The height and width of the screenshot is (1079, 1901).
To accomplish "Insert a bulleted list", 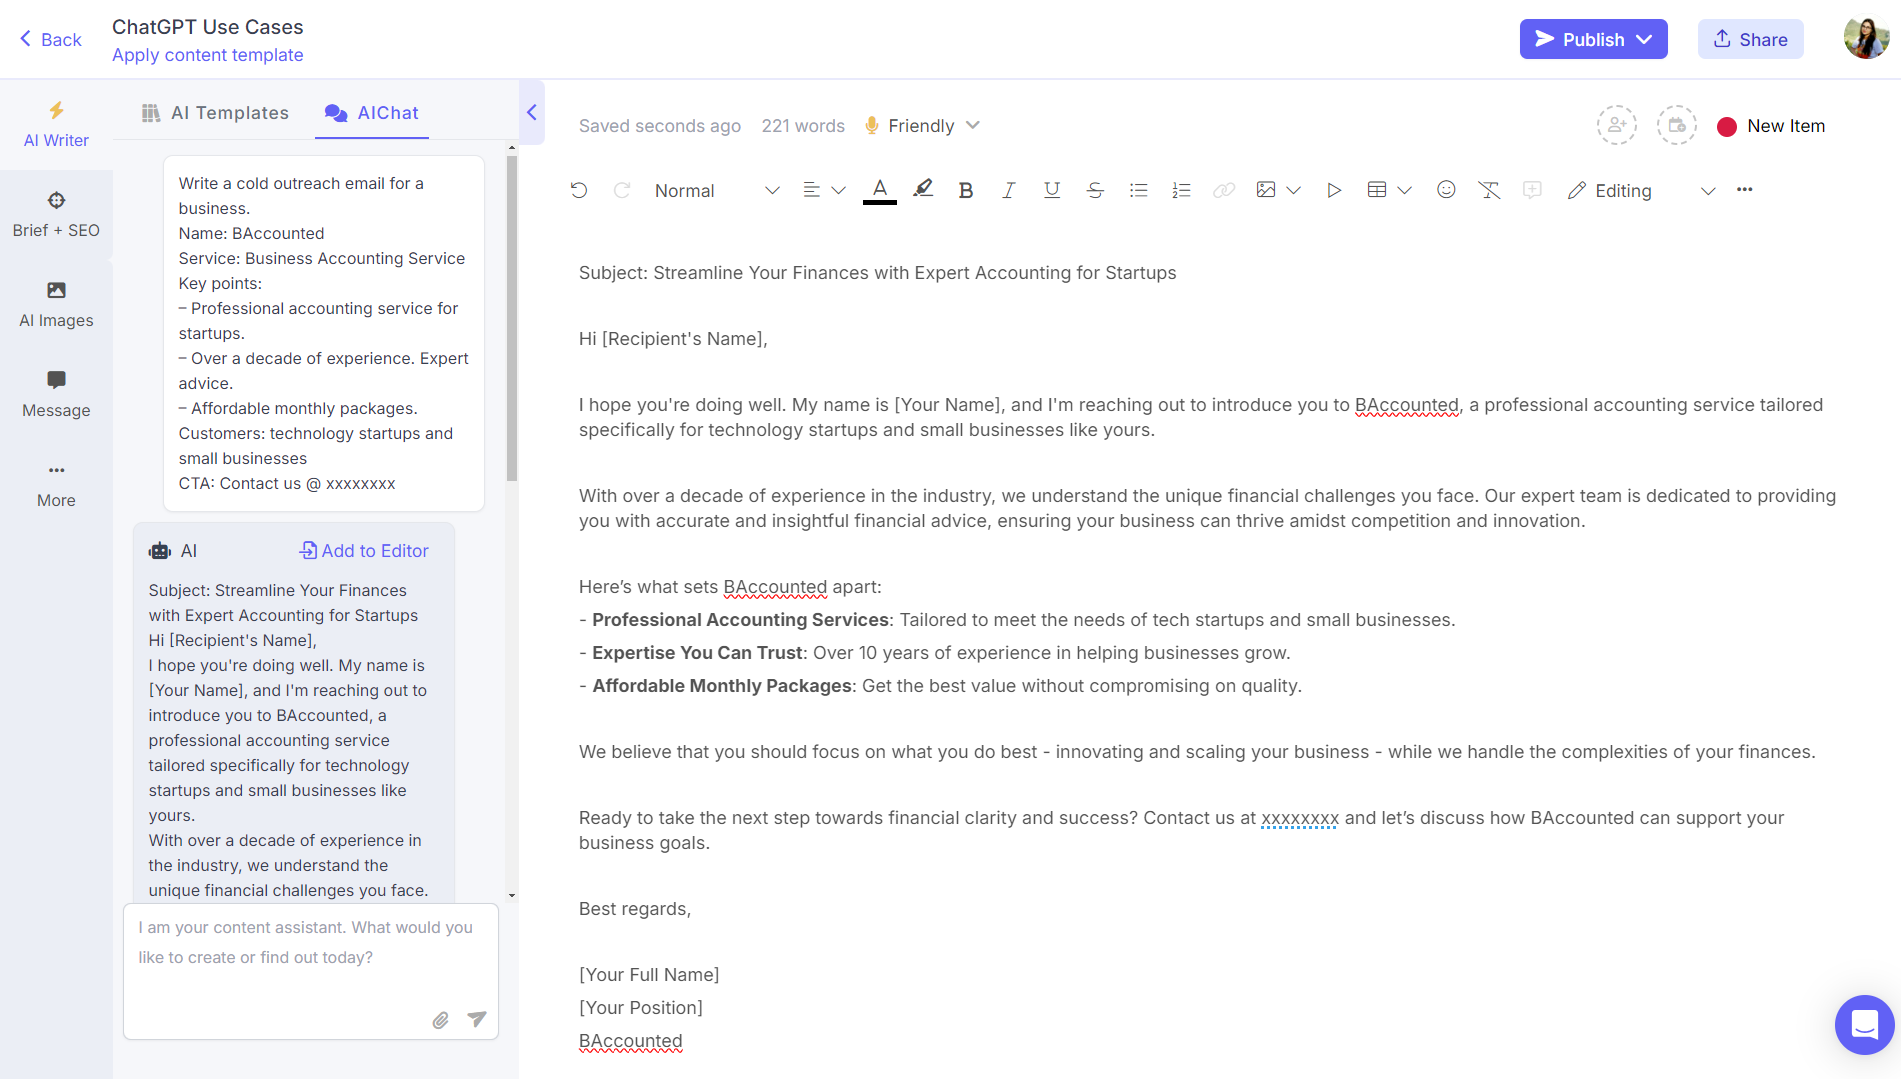I will pos(1138,190).
